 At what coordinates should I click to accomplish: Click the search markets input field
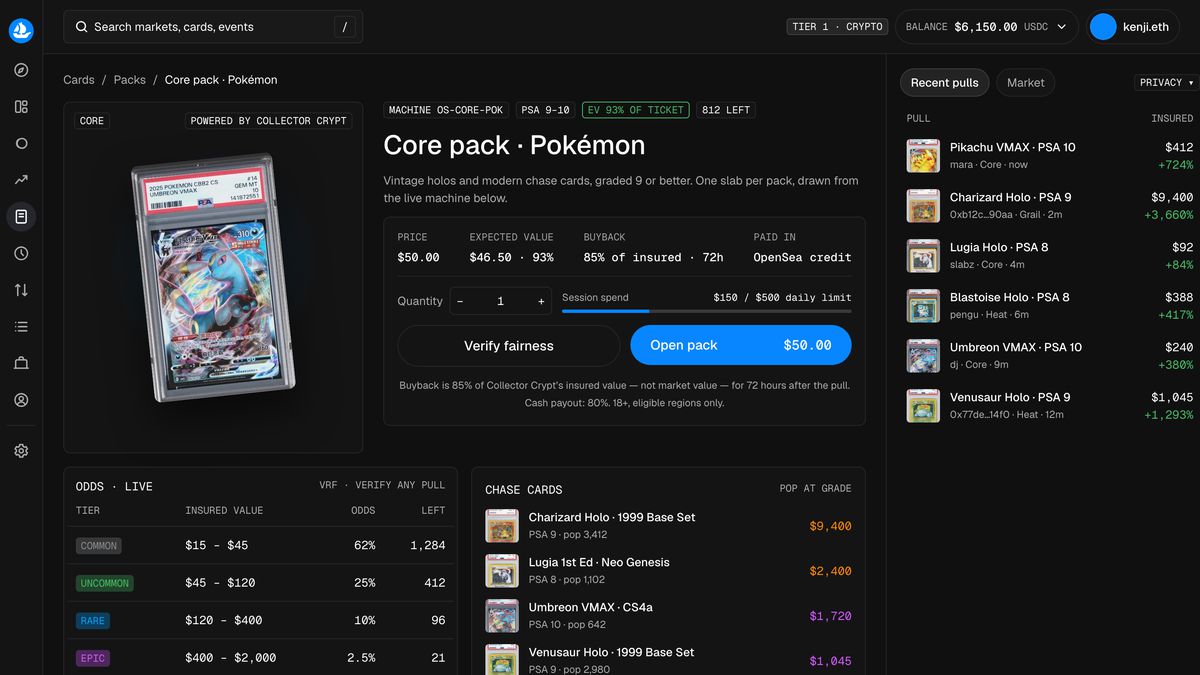coord(213,27)
